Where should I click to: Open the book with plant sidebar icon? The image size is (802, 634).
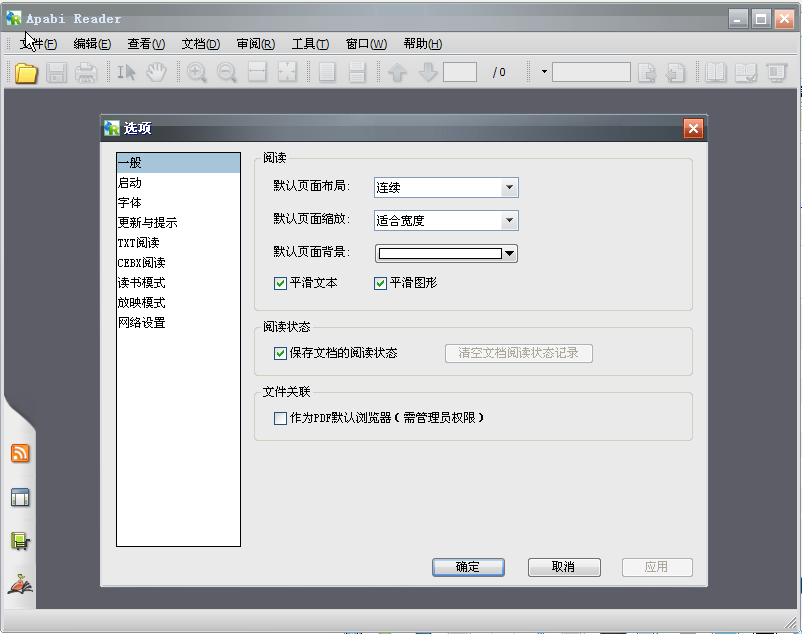coord(20,584)
